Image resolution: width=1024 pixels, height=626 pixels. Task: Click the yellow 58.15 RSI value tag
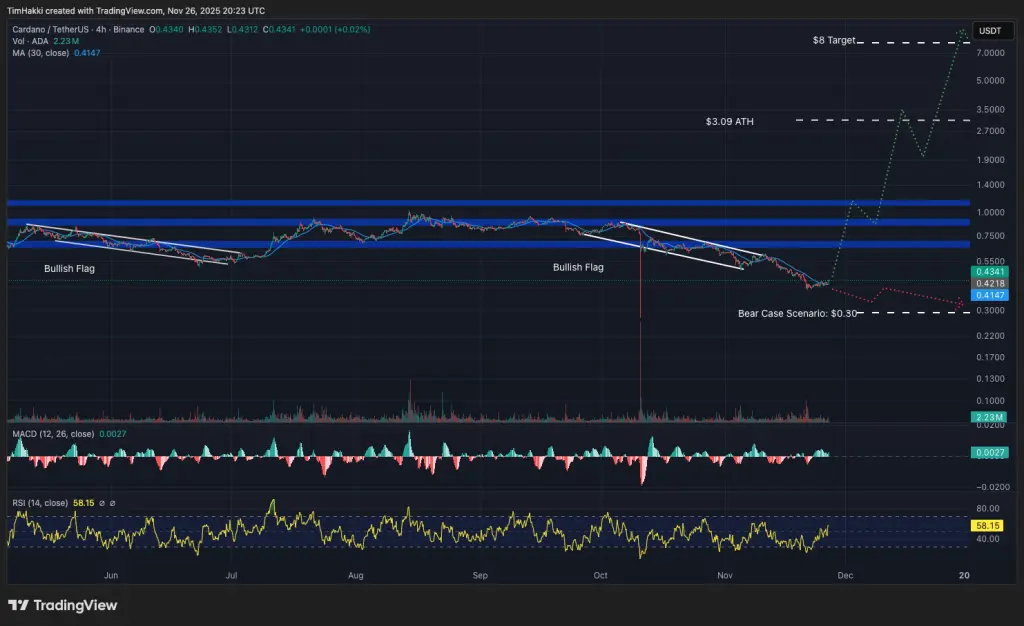point(988,525)
